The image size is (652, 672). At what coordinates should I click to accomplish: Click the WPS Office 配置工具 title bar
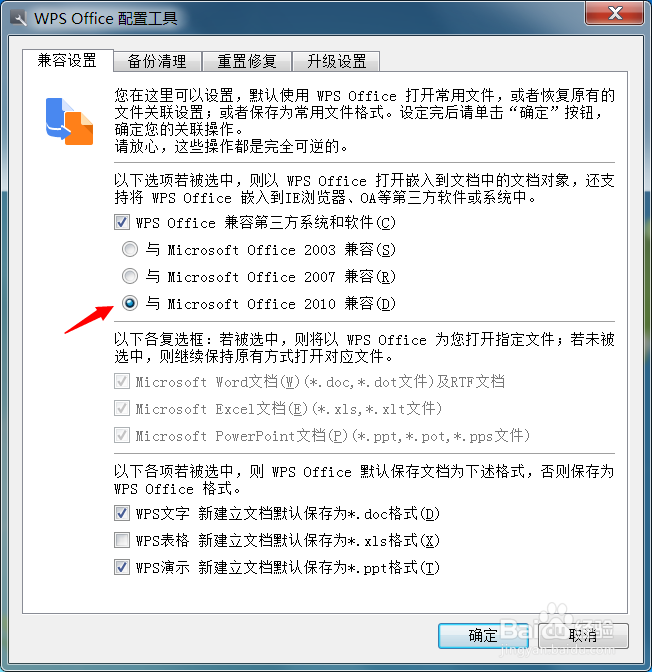pos(300,18)
